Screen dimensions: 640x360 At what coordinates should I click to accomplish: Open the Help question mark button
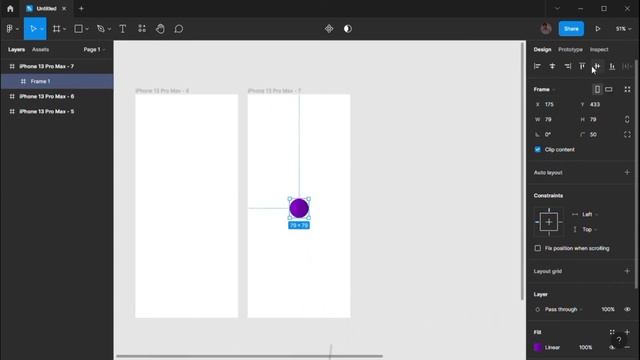point(619,340)
